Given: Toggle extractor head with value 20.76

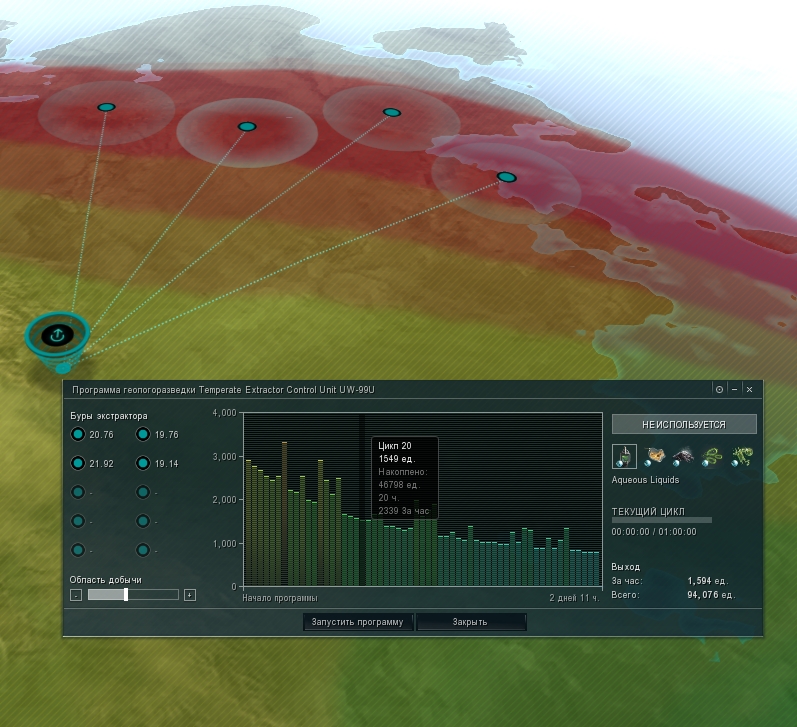Looking at the screenshot, I should click(x=78, y=434).
